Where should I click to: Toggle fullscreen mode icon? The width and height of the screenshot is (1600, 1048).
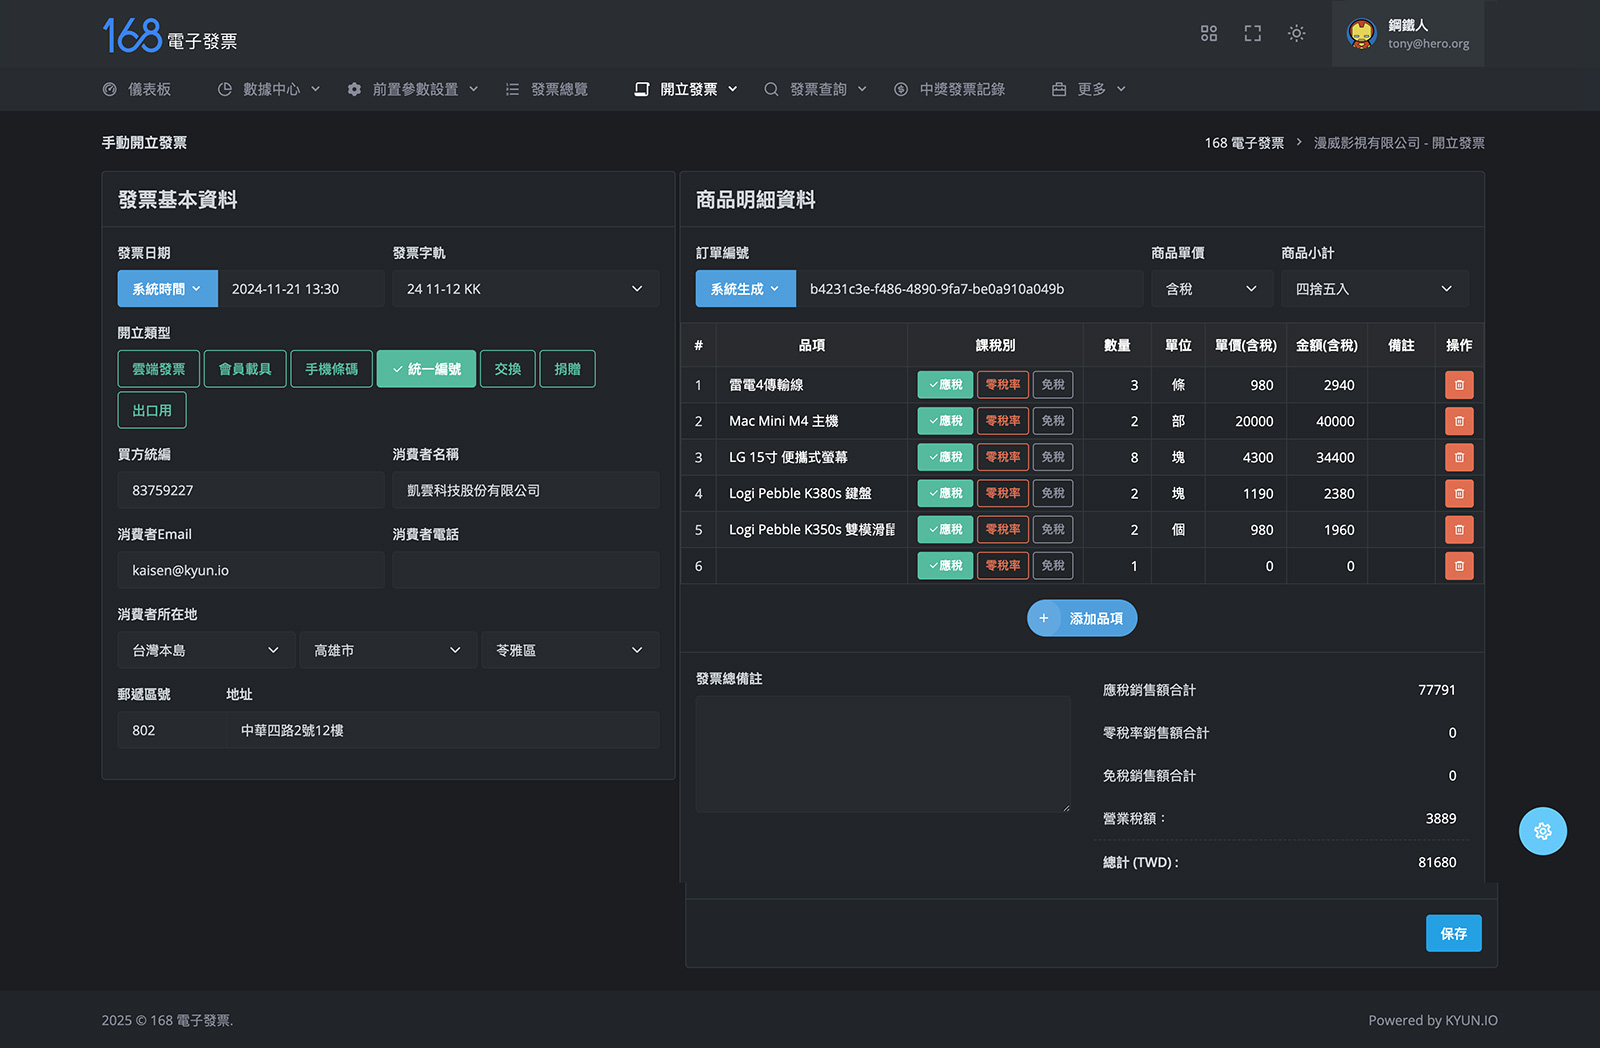(1252, 34)
